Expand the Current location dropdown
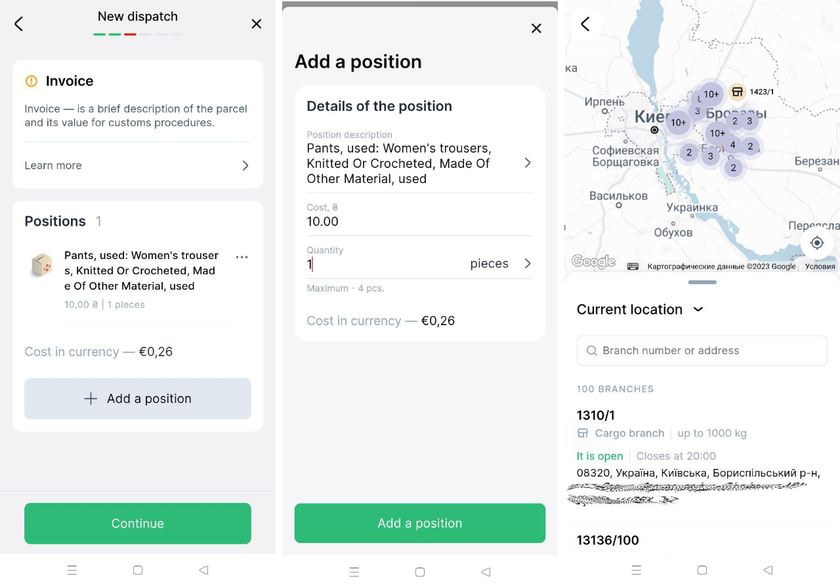This screenshot has width=840, height=587. 698,310
